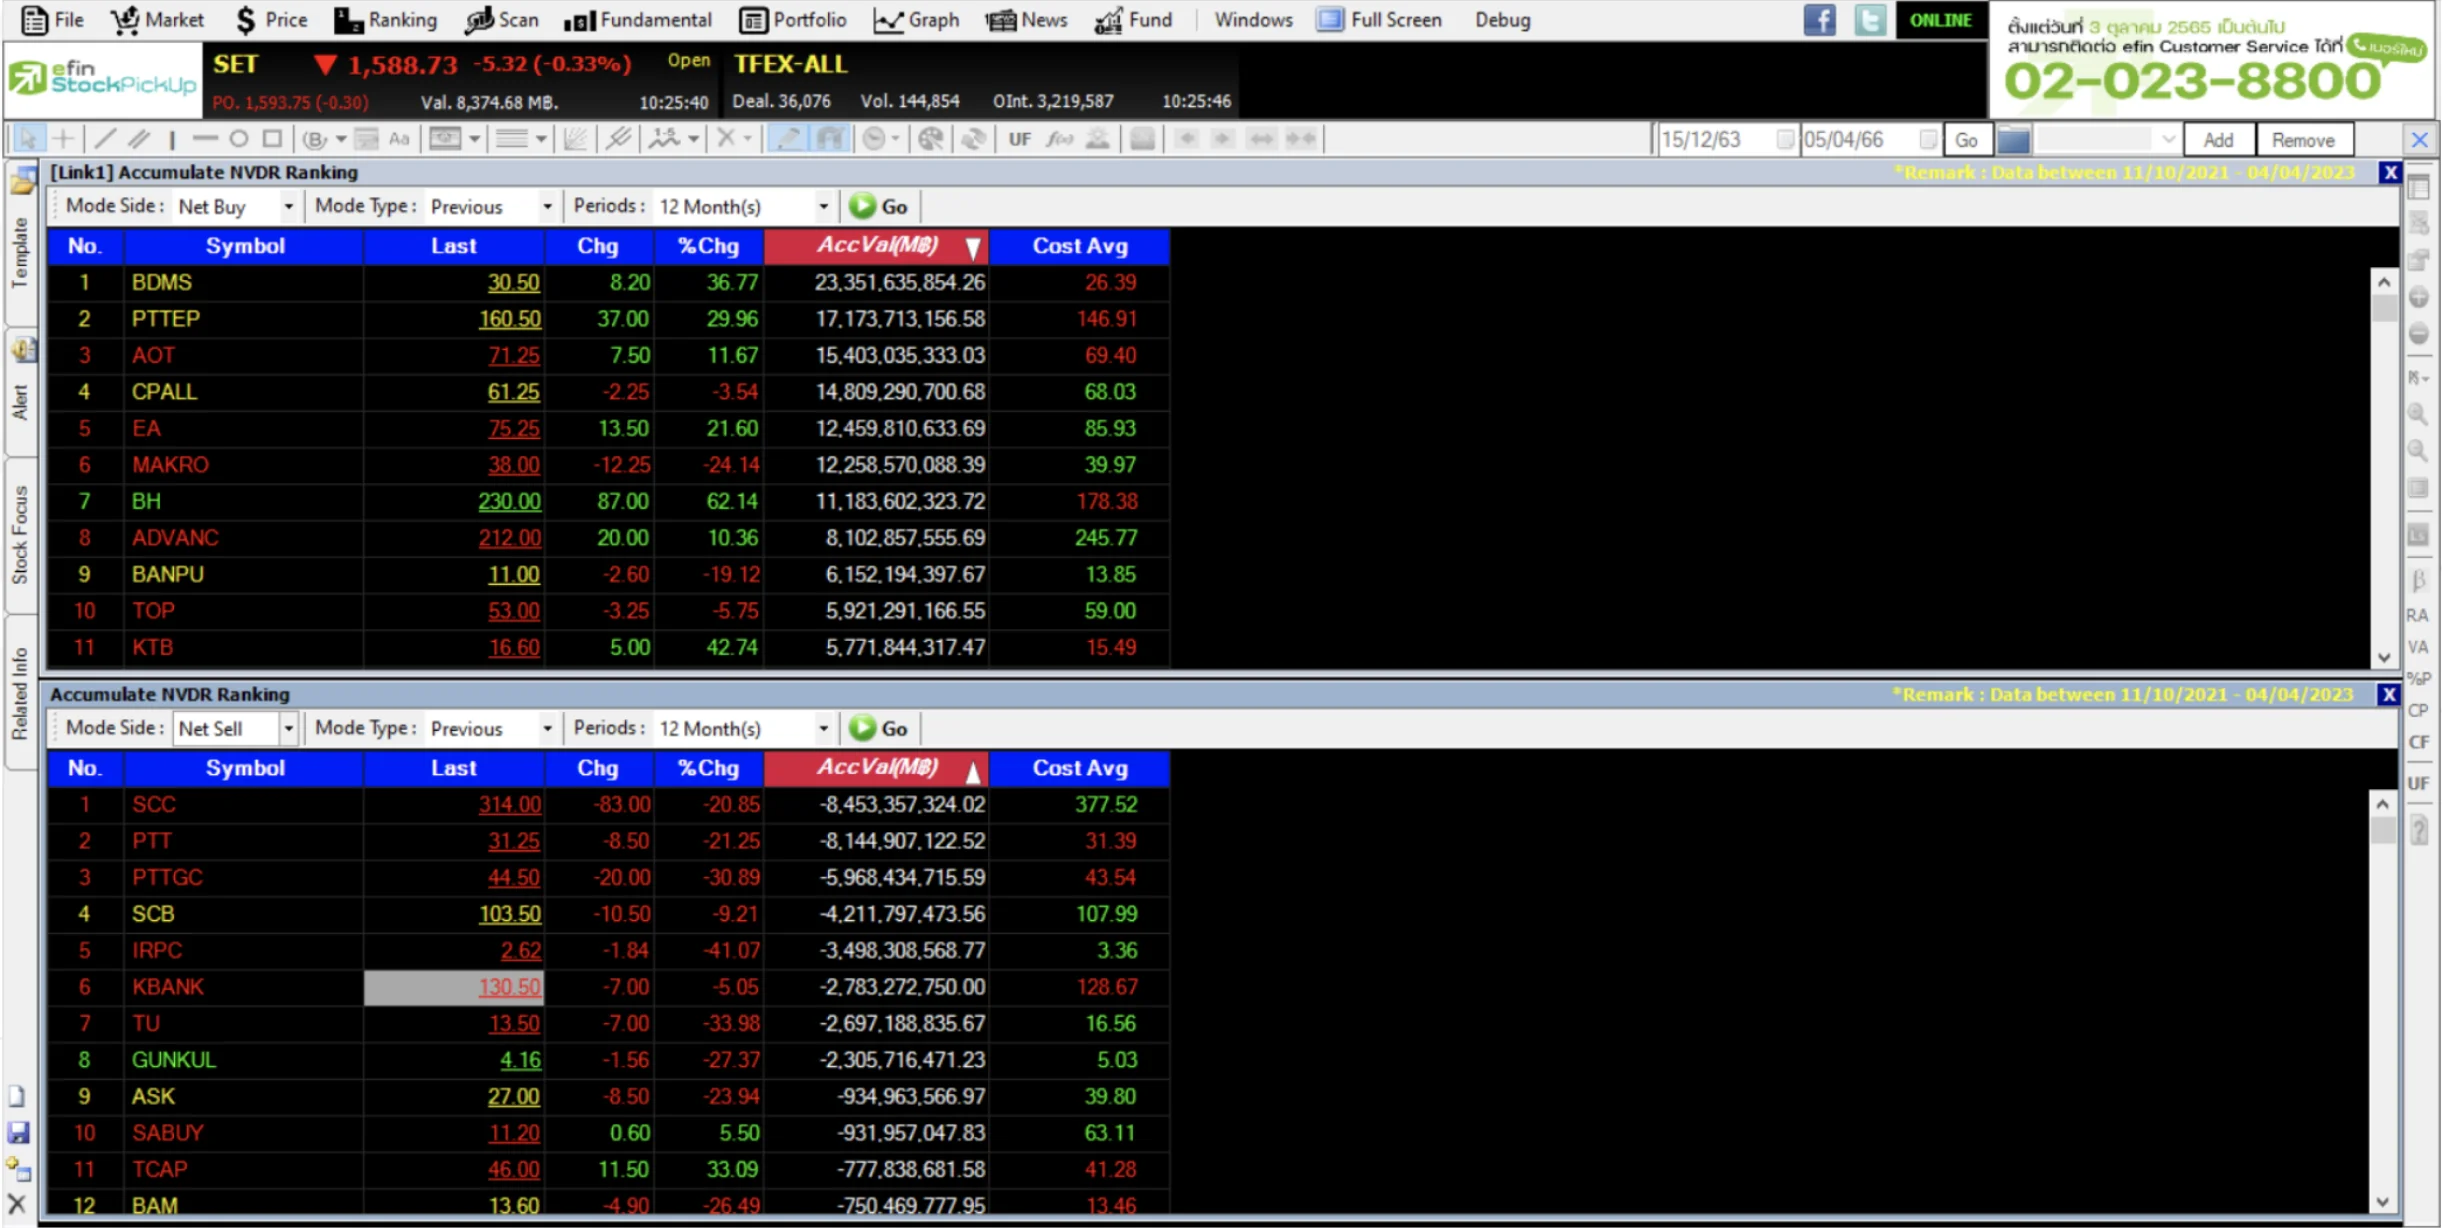This screenshot has height=1228, width=2442.
Task: Click the UF toolbar icon
Action: point(1019,139)
